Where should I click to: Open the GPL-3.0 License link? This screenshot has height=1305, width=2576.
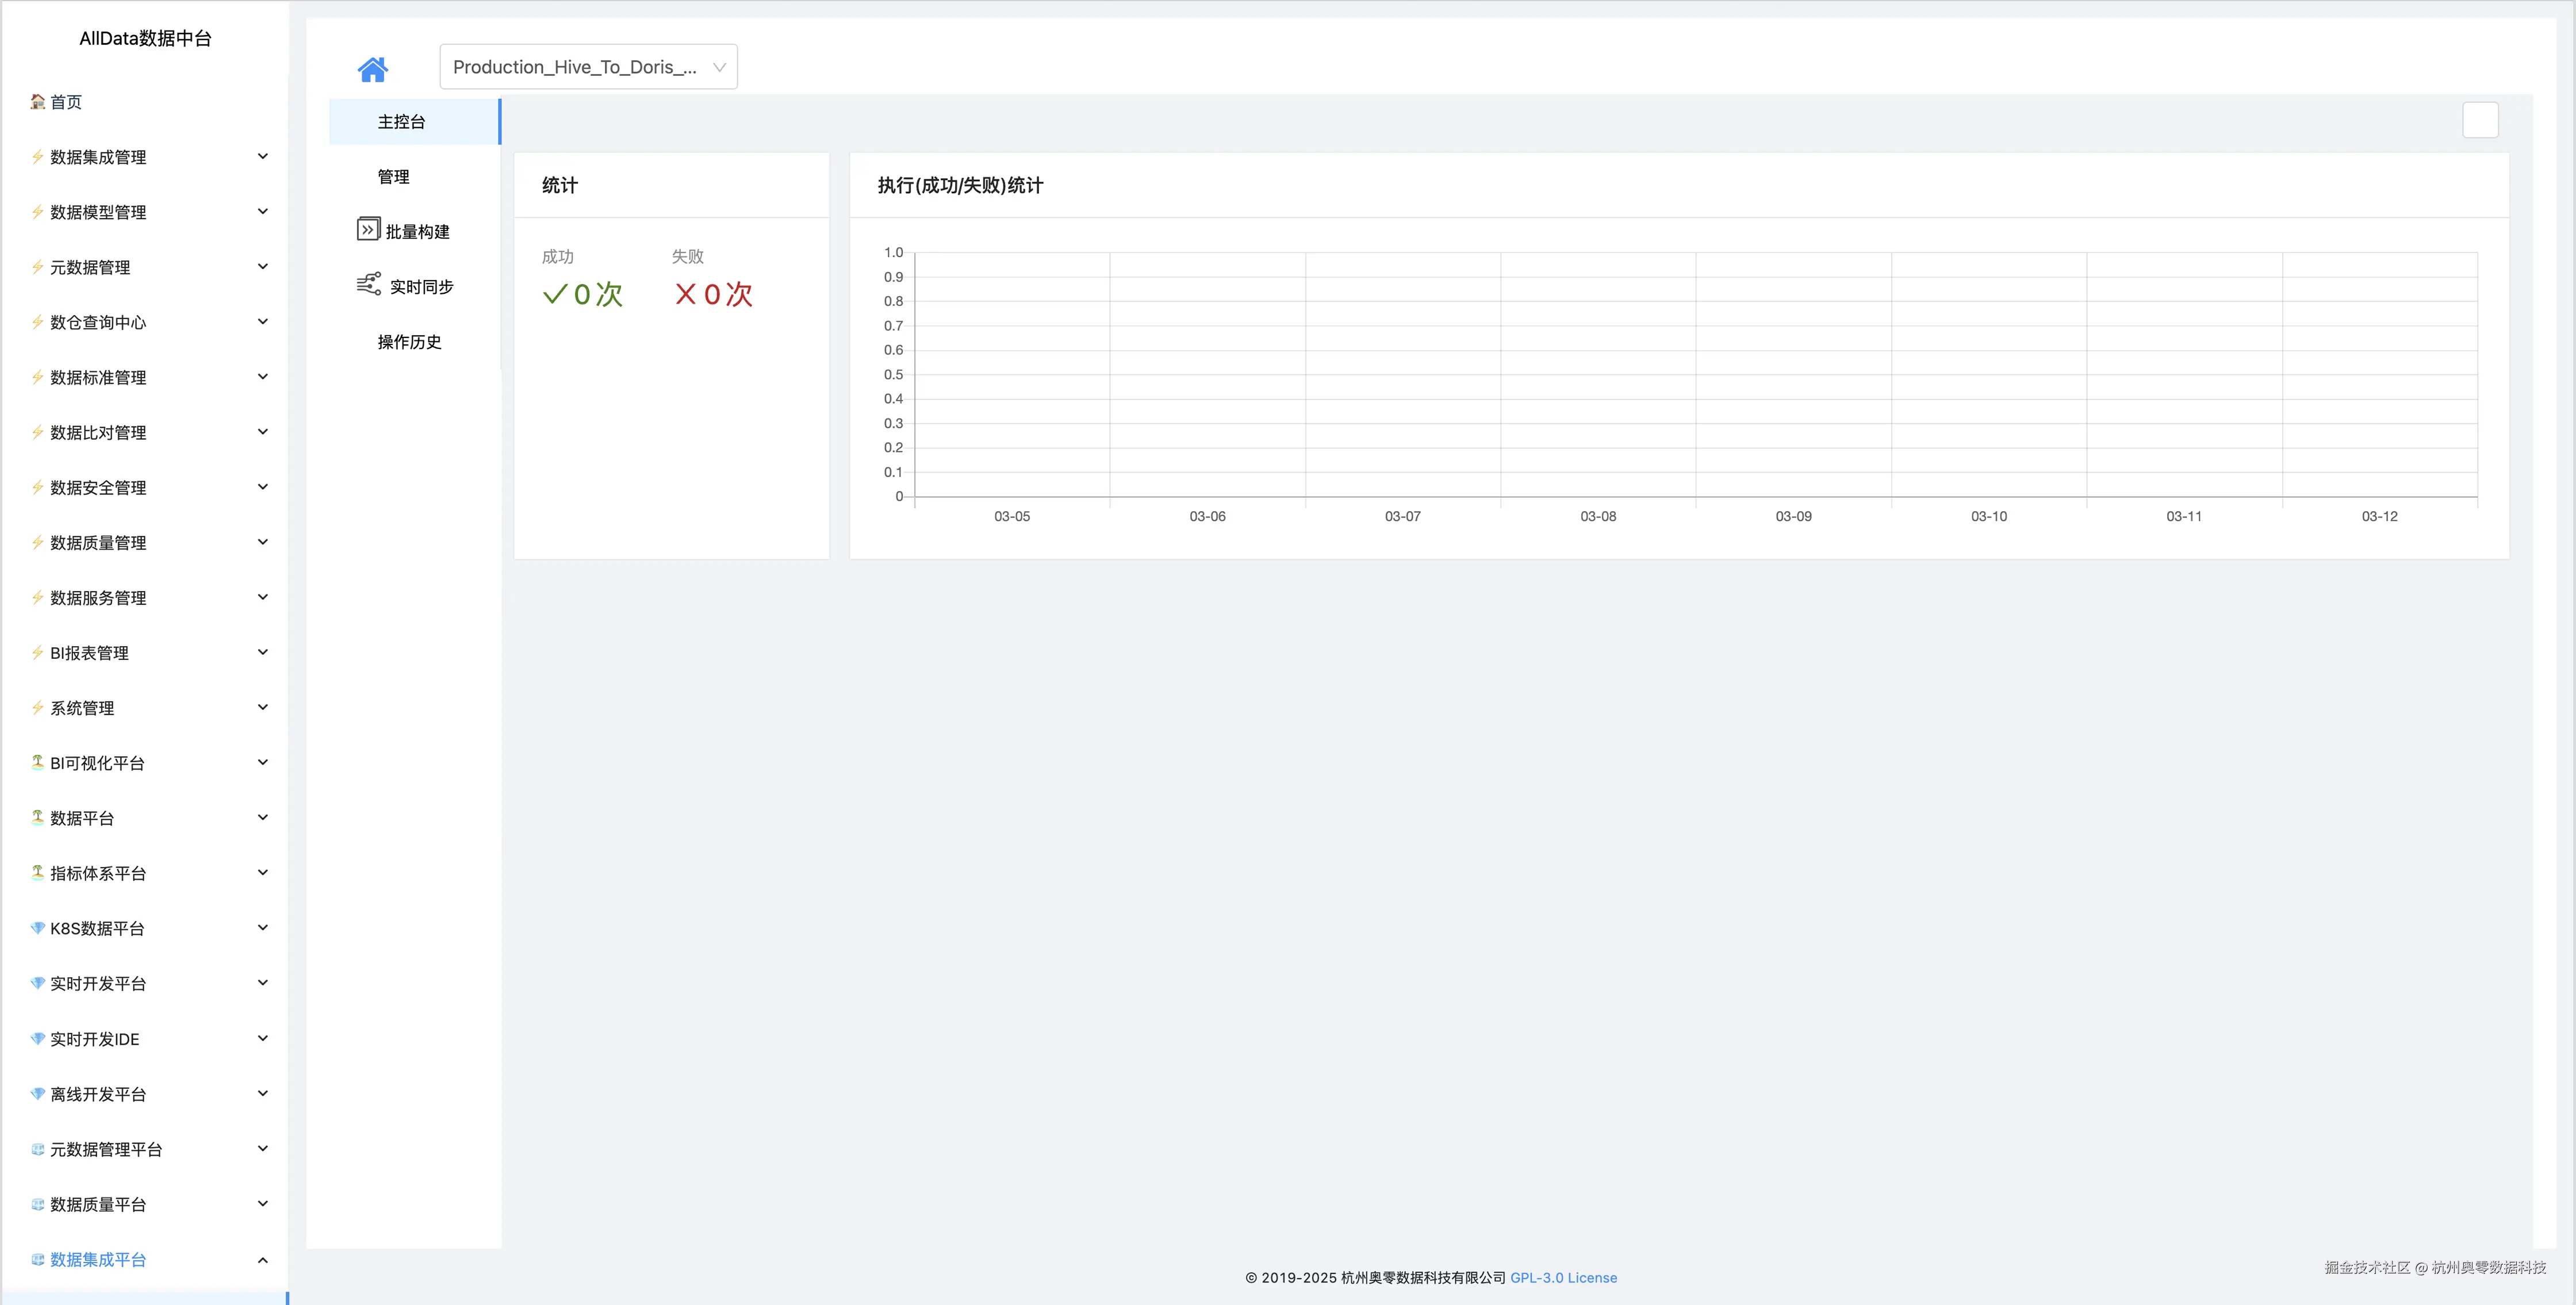click(1563, 1278)
